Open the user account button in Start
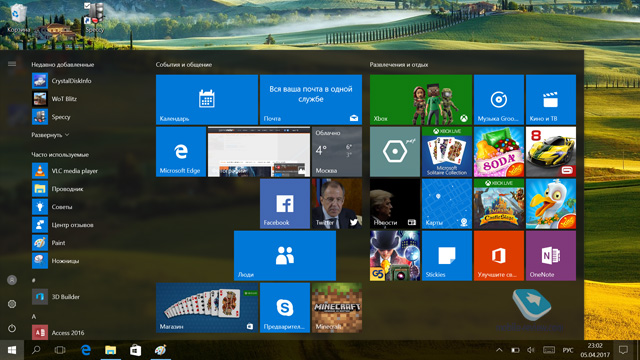Screen dimensions: 640x360 tap(12, 280)
